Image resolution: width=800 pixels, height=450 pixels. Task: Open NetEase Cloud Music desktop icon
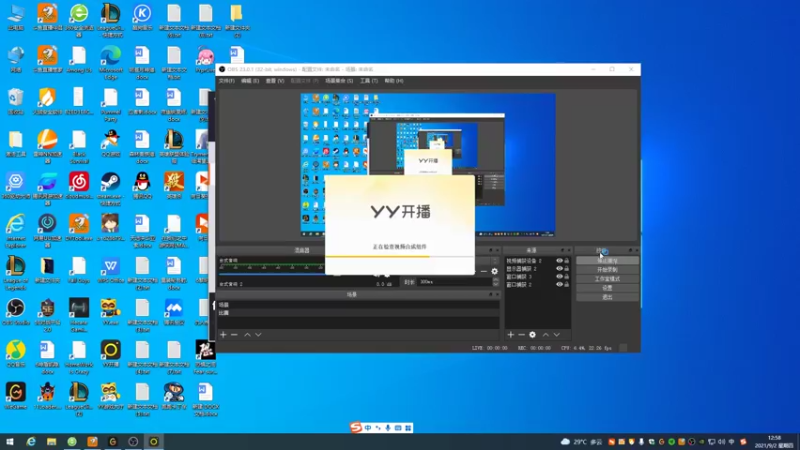coord(79,186)
